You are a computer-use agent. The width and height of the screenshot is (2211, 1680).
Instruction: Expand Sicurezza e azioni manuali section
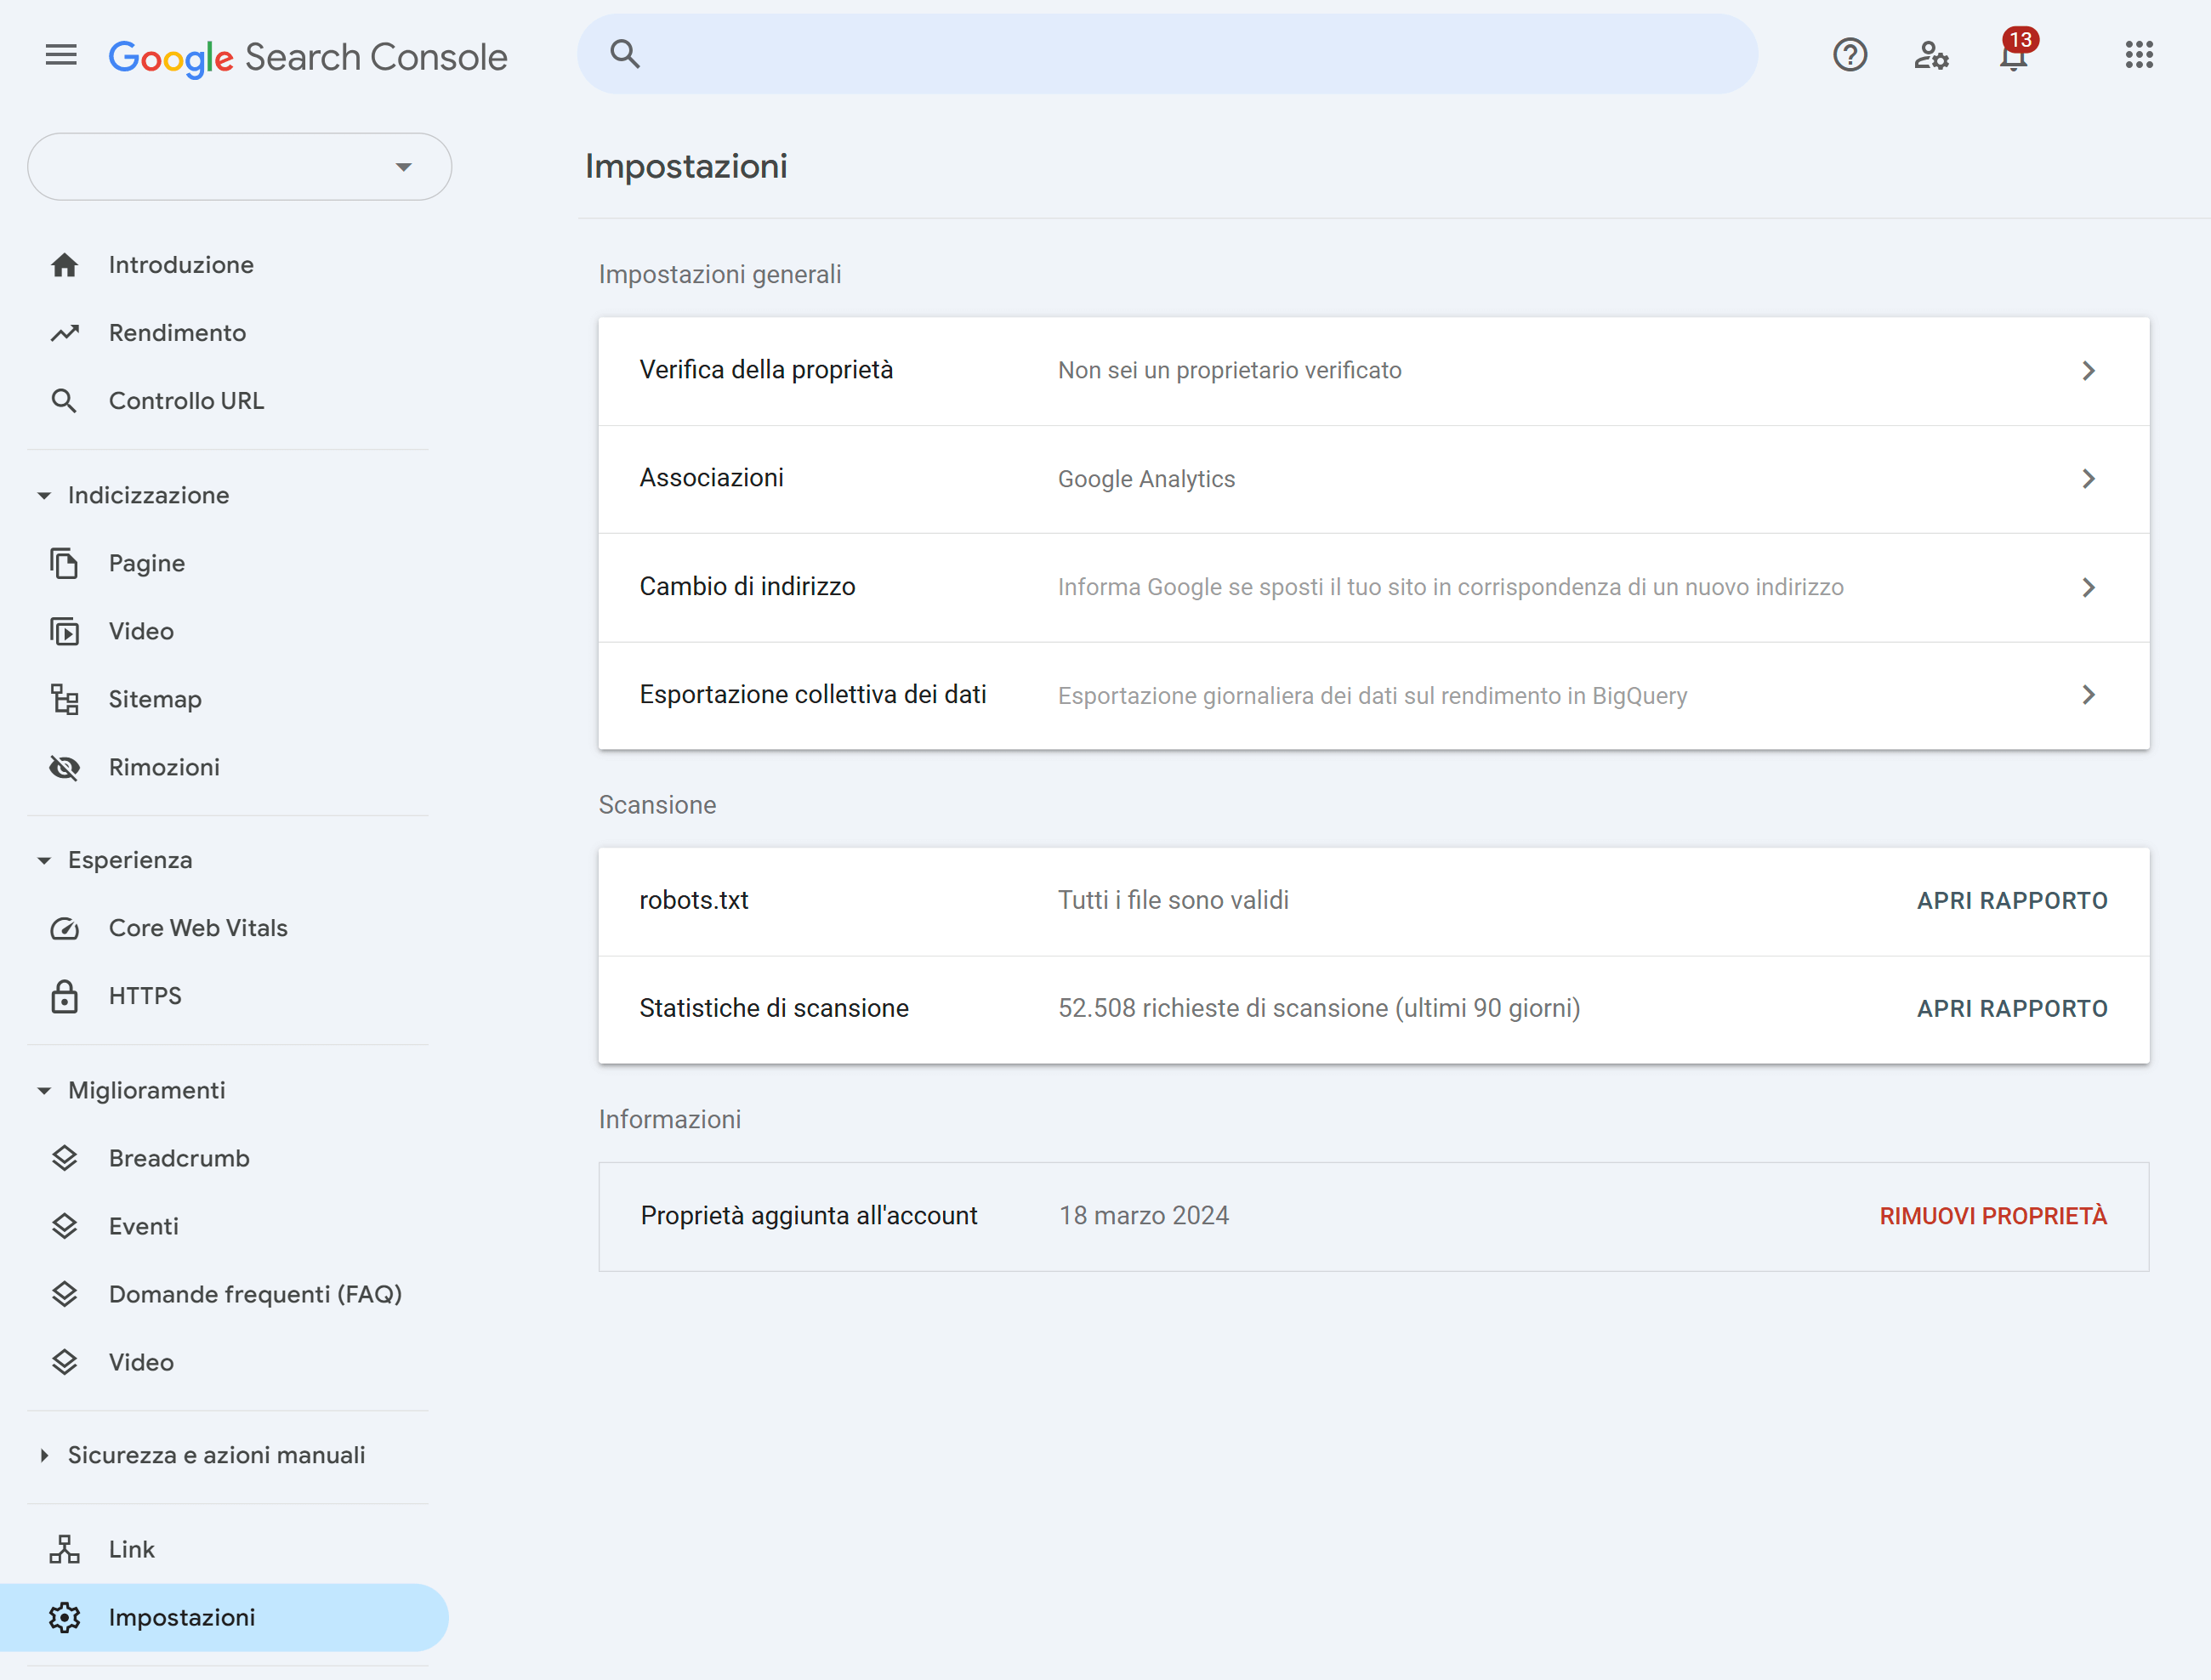coord(44,1455)
